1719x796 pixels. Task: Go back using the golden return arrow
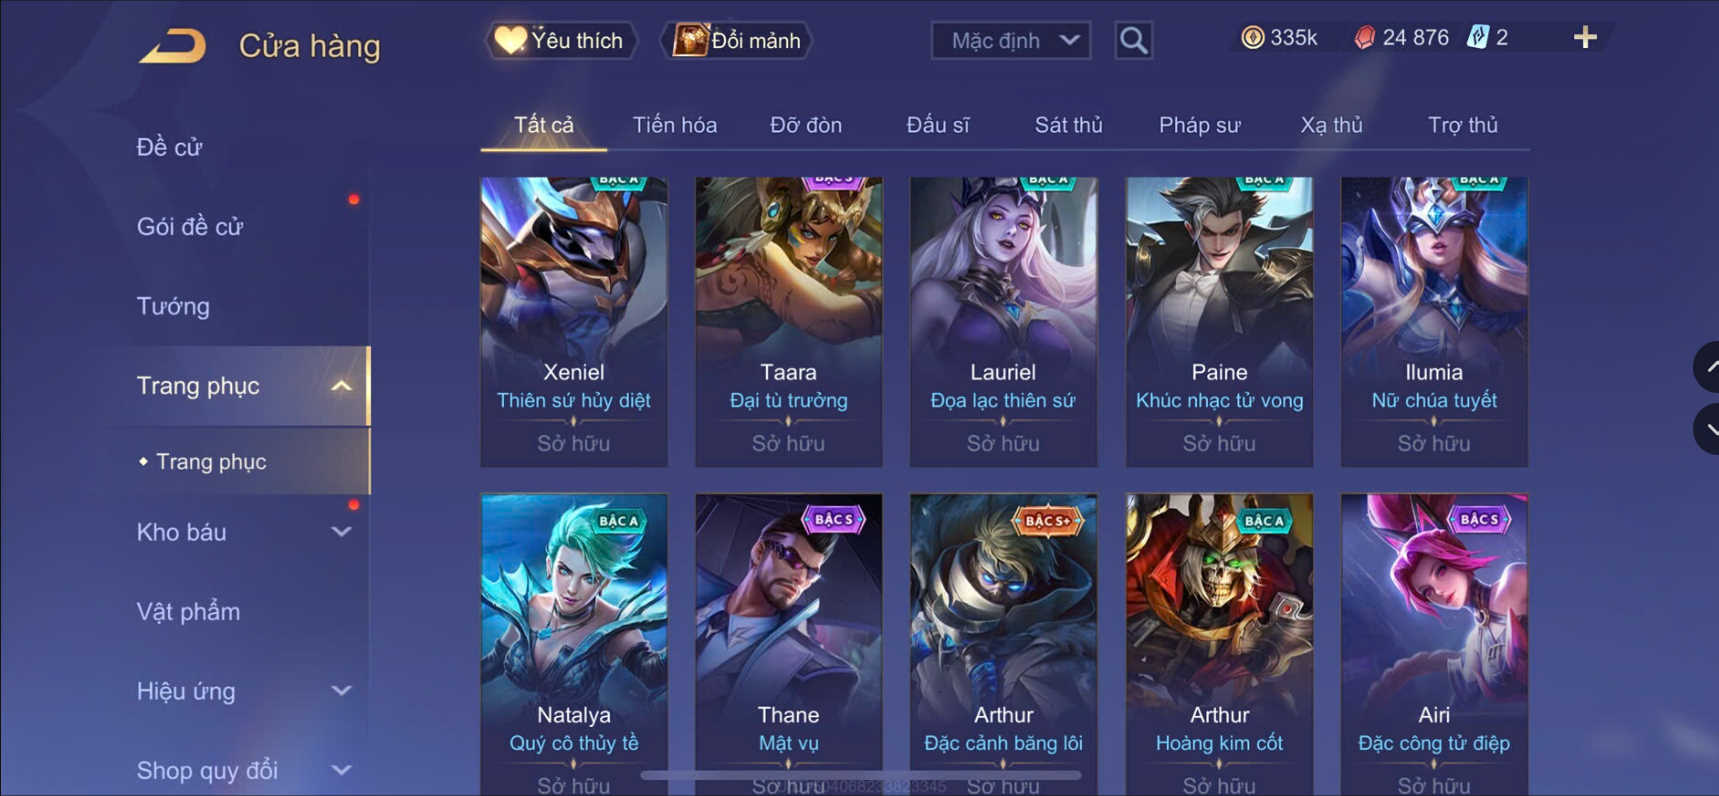coord(172,46)
